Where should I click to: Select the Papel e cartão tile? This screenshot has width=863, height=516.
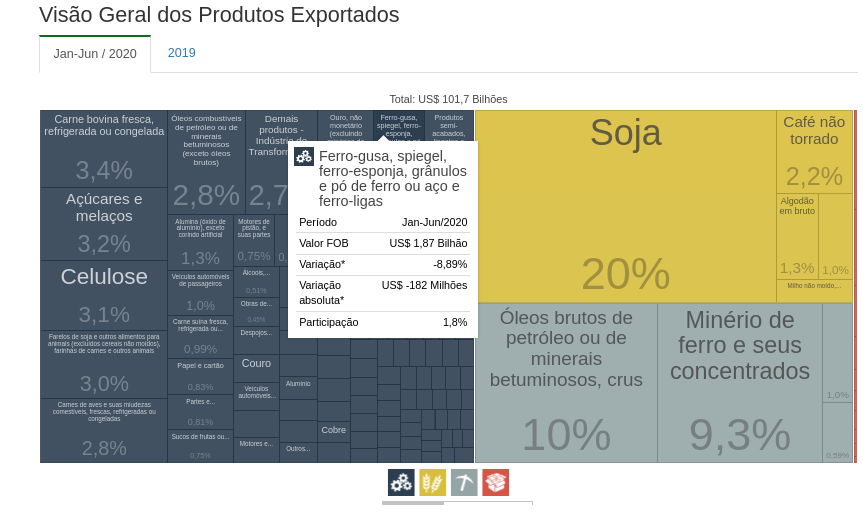point(200,376)
